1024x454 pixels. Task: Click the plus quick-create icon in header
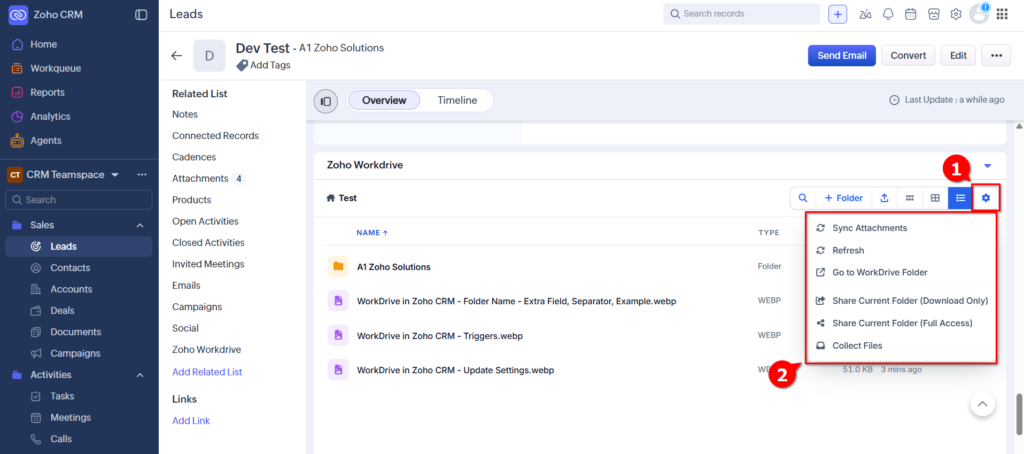(838, 14)
